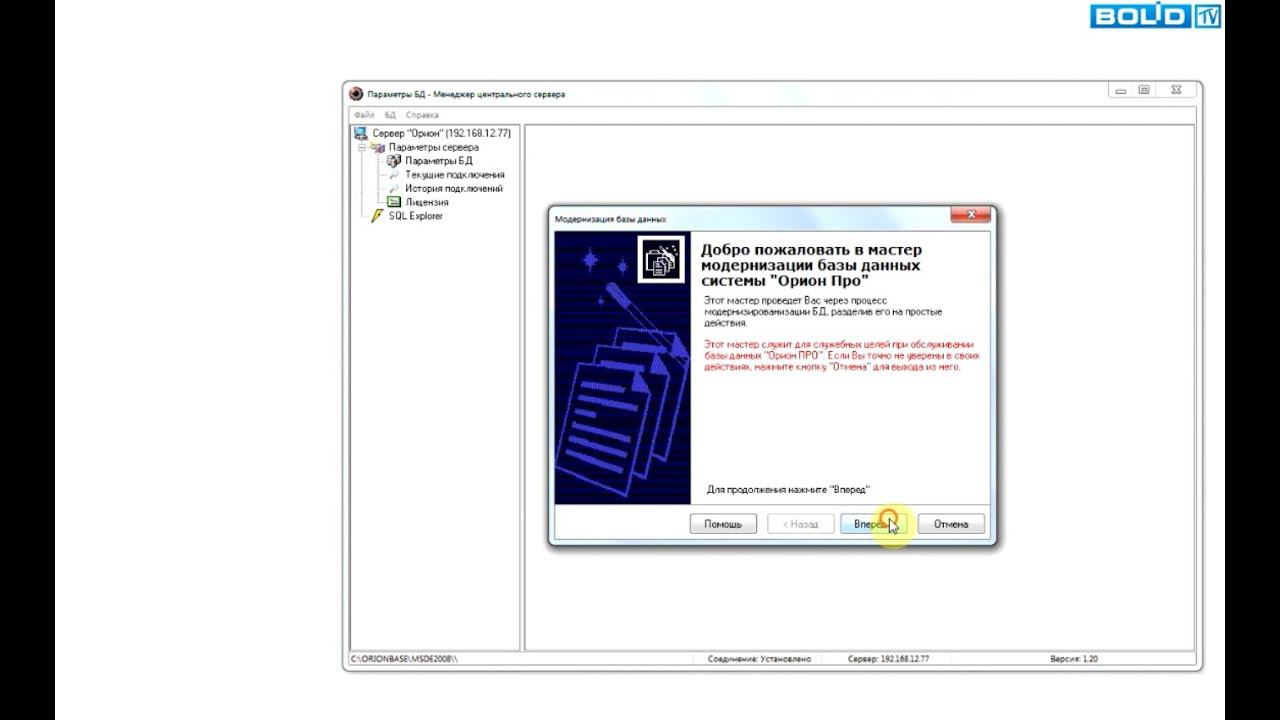Click the Орион server computer icon
Screen dimensions: 1280x720
(x=360, y=133)
